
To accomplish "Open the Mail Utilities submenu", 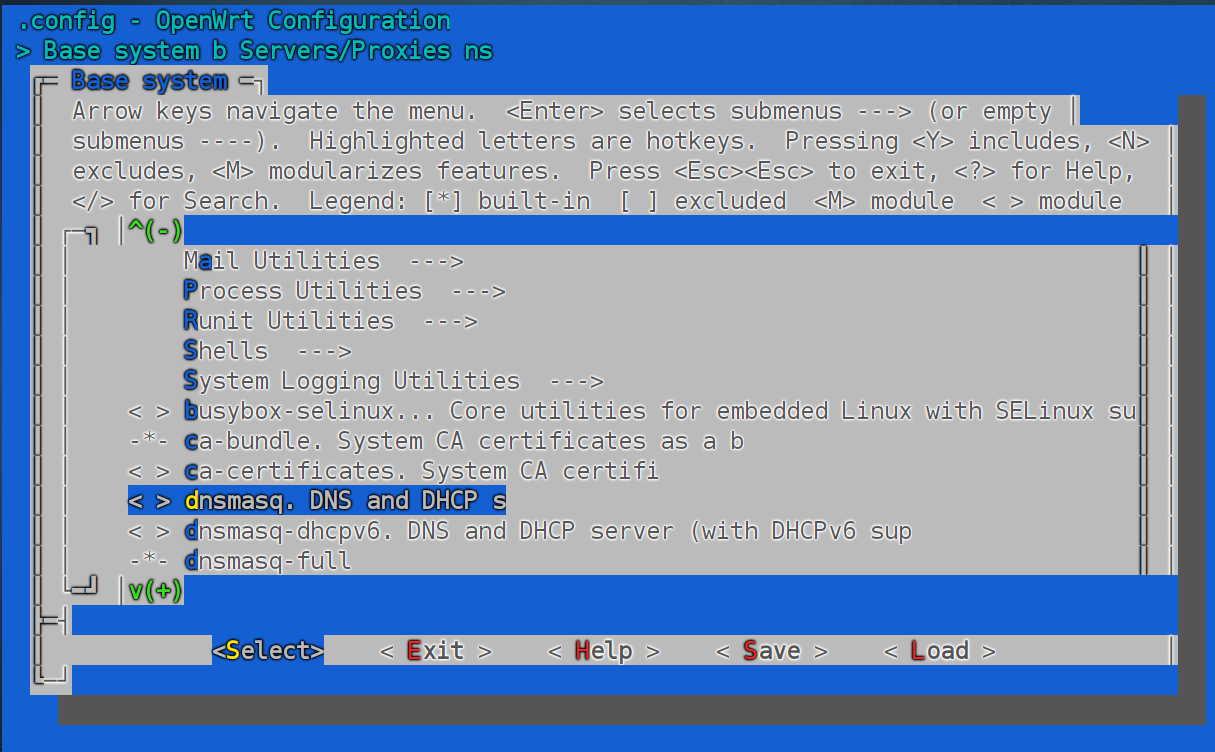I will [281, 261].
